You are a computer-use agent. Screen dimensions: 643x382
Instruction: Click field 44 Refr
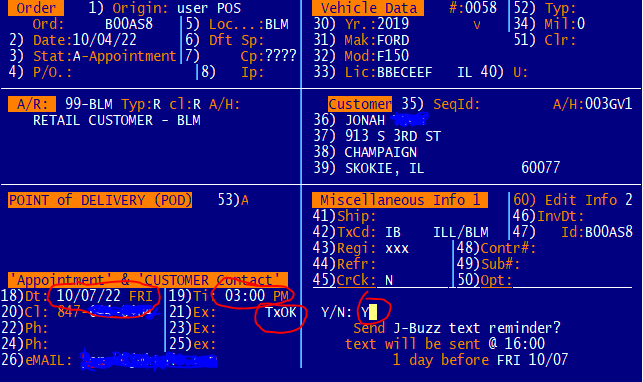coord(344,264)
